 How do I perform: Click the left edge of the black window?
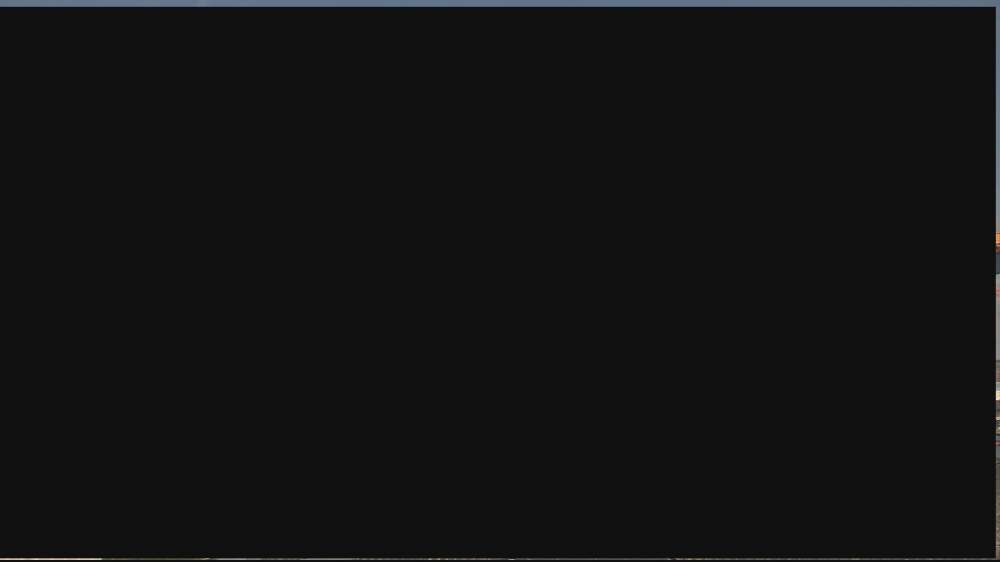(x=1, y=281)
